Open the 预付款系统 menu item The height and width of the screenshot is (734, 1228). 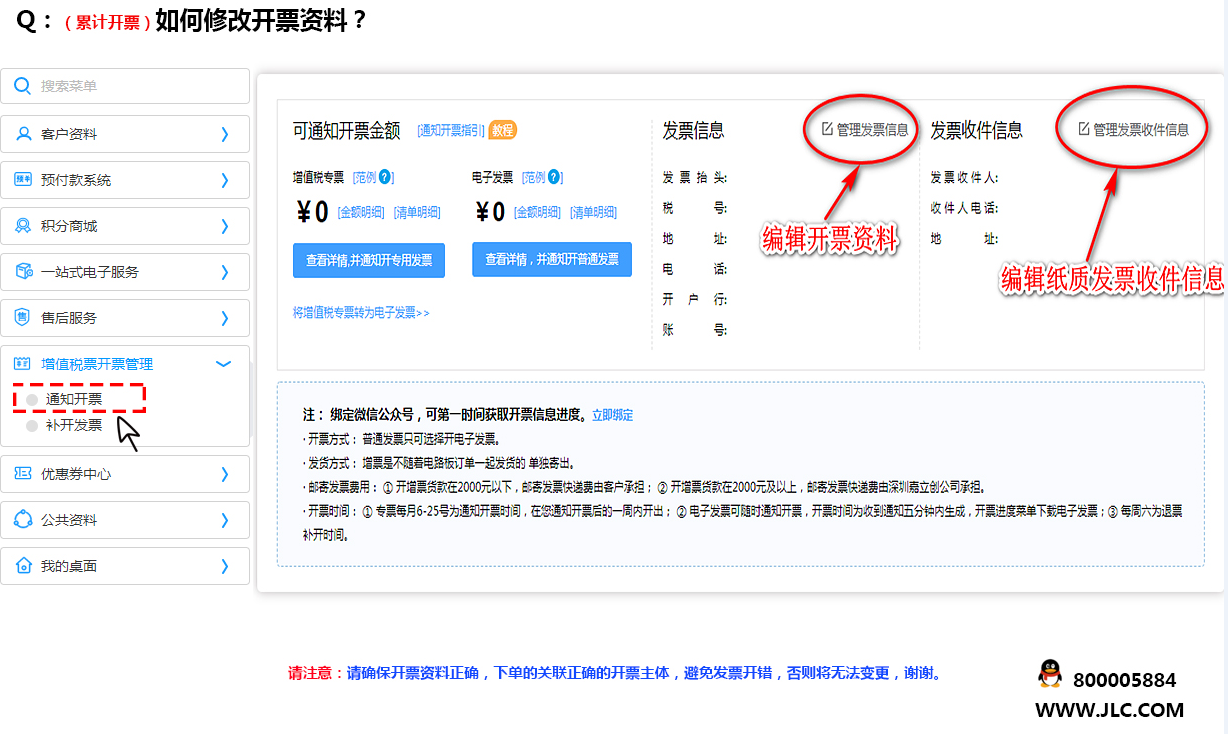pos(76,180)
